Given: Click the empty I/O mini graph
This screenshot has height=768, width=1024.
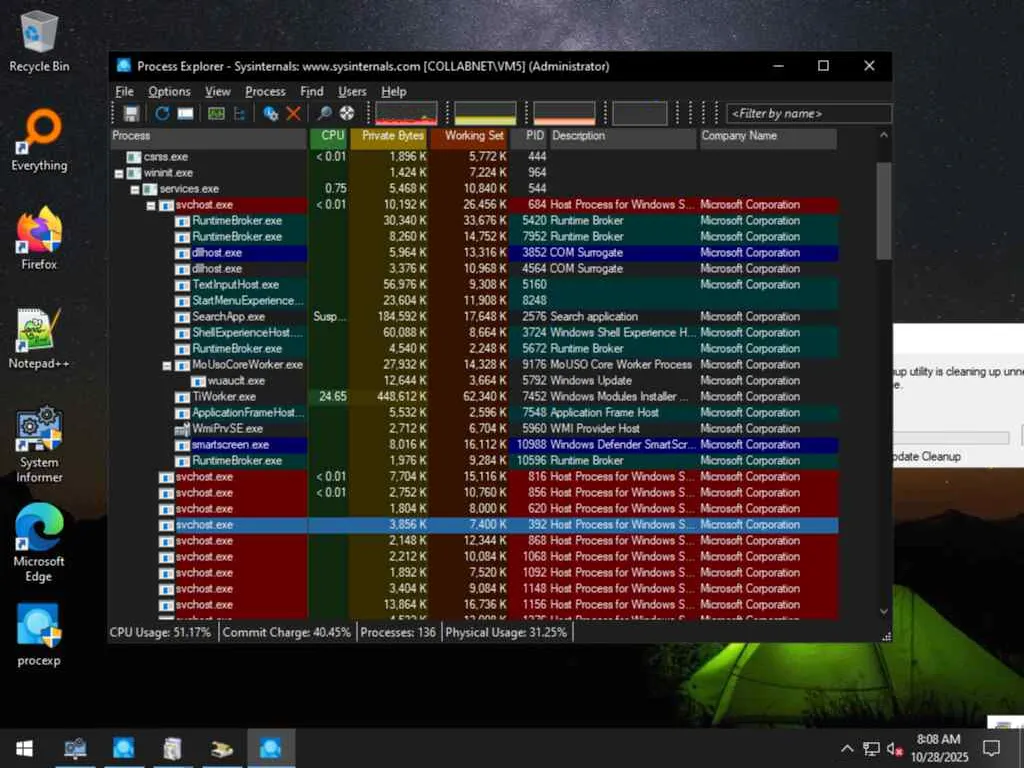Looking at the screenshot, I should (640, 113).
